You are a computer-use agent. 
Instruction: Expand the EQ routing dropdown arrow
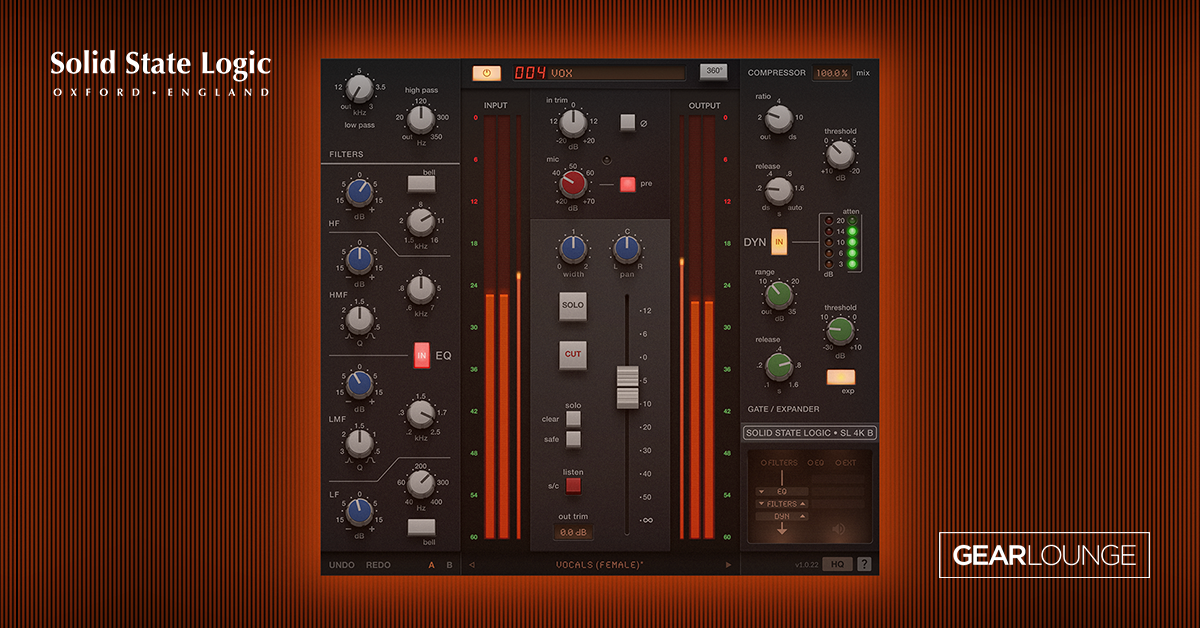point(762,491)
